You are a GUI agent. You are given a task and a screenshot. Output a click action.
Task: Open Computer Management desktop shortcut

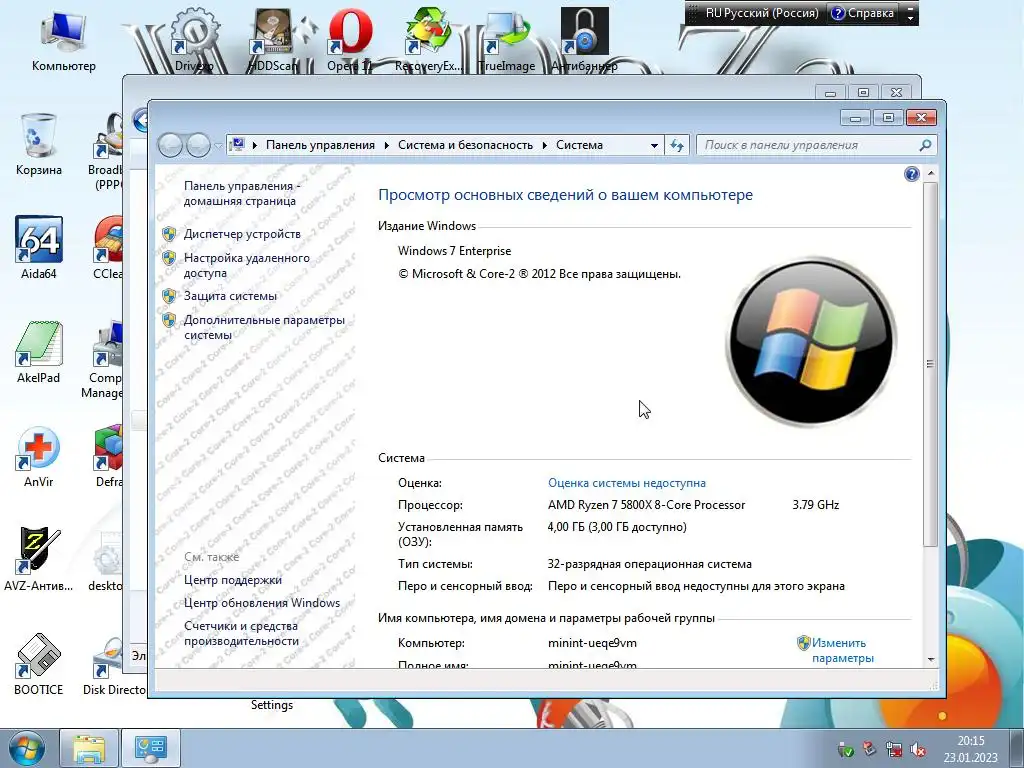pos(104,358)
